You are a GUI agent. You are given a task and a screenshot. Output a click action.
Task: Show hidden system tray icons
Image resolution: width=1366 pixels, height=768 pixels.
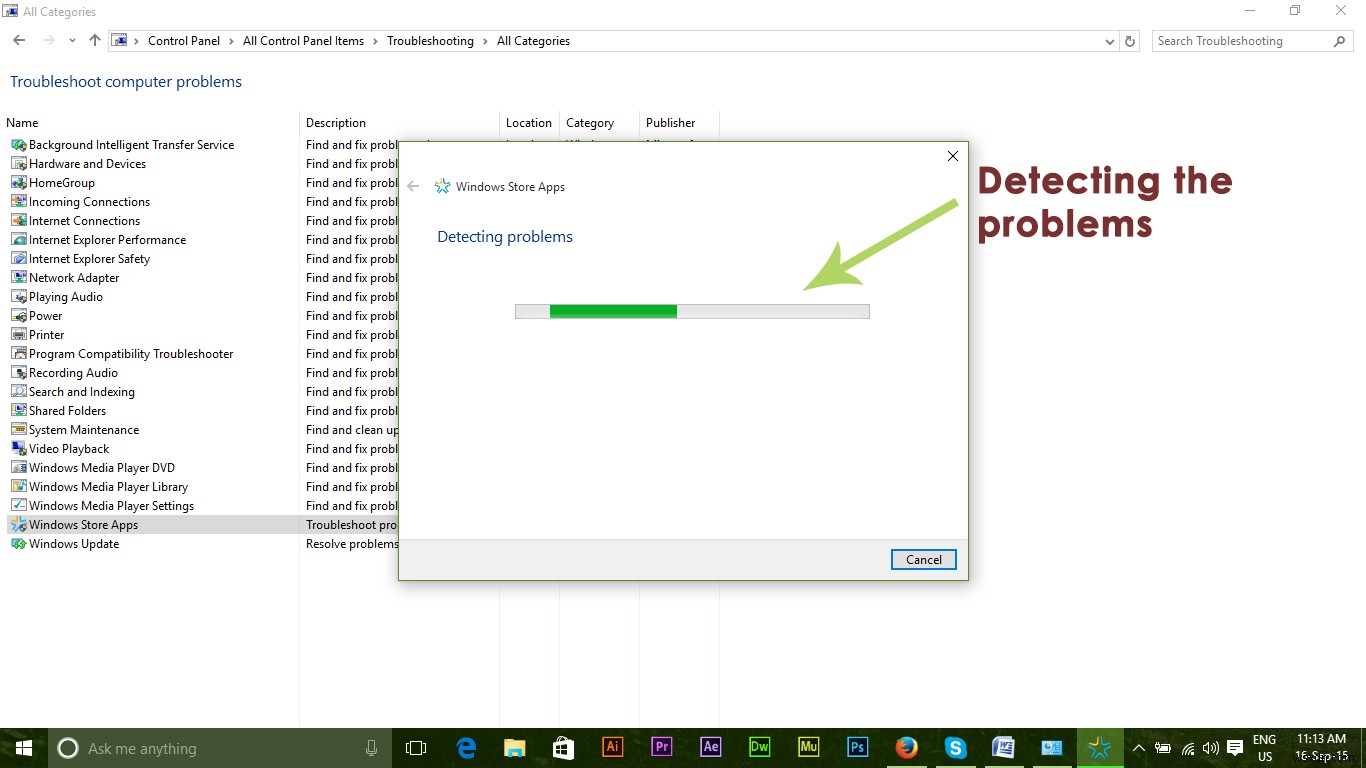[1138, 748]
